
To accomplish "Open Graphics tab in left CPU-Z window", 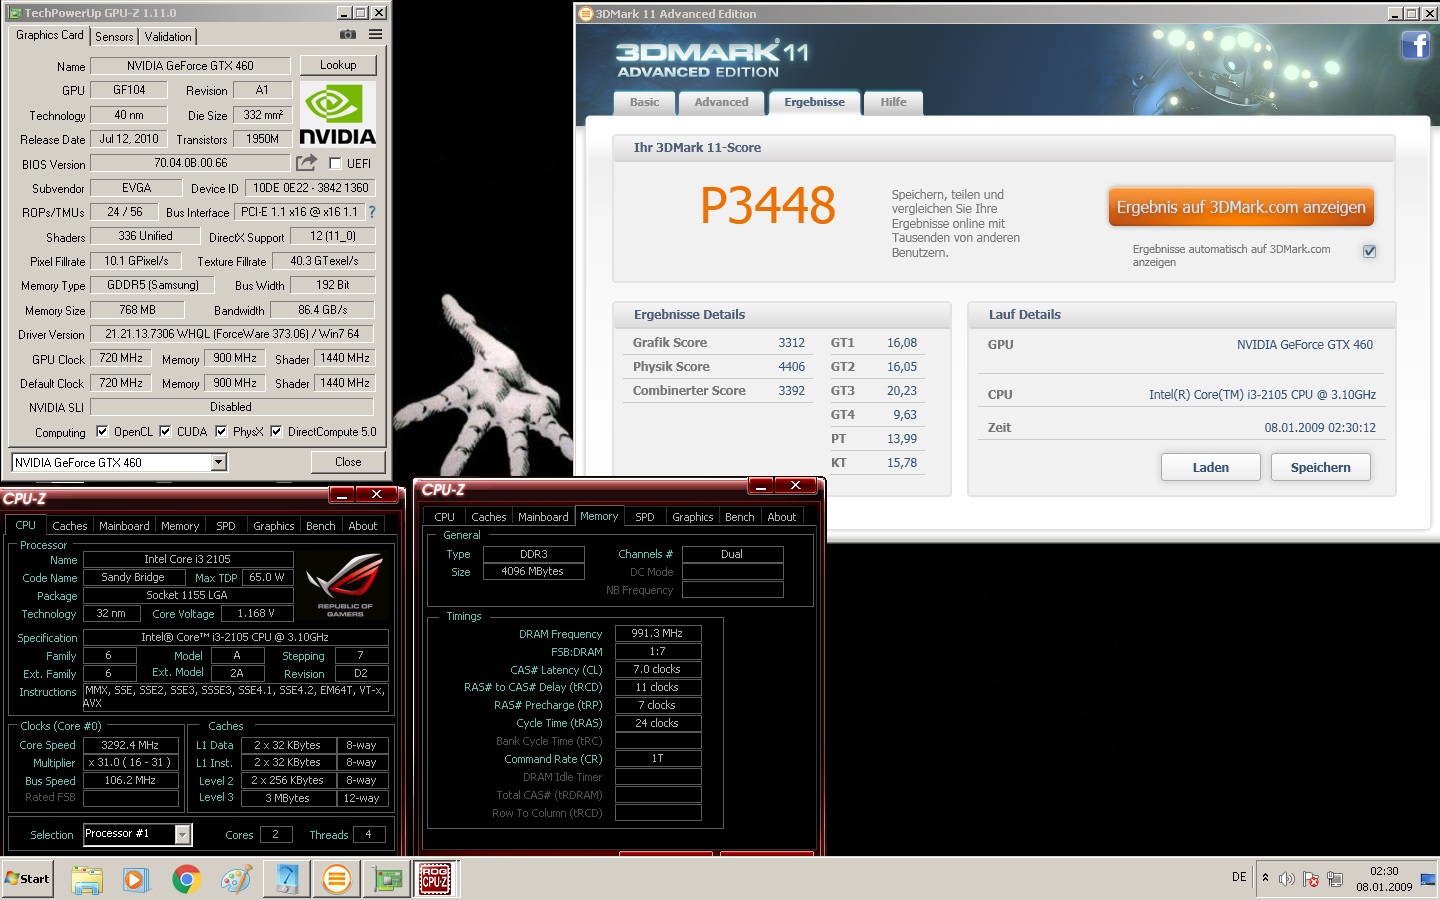I will pos(273,526).
